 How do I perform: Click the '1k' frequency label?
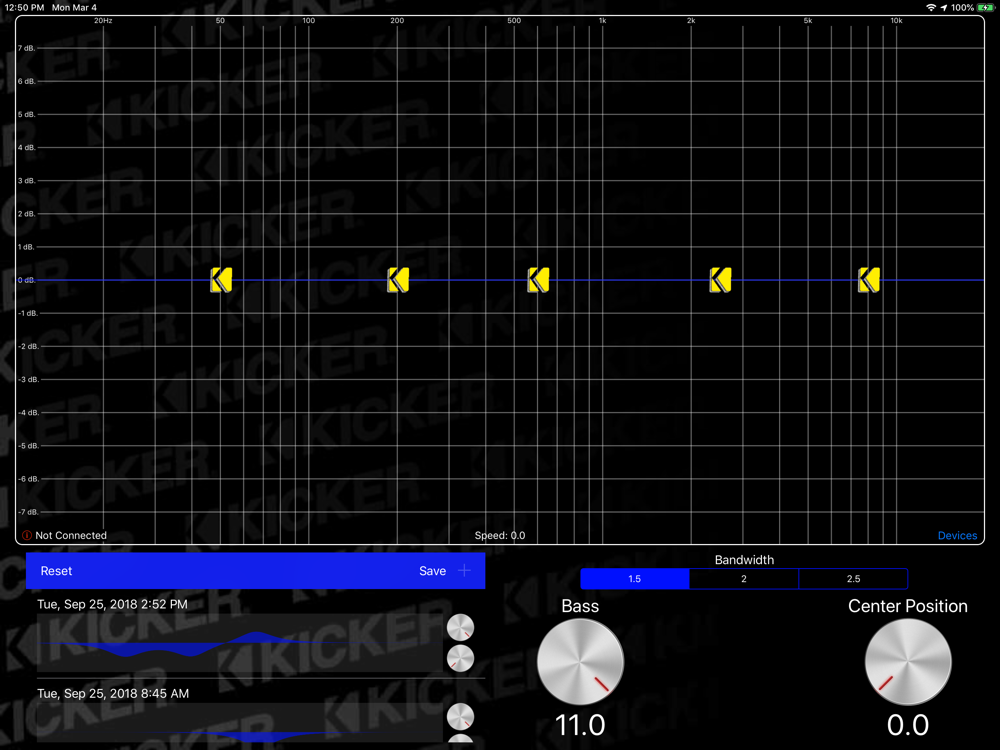tap(602, 20)
